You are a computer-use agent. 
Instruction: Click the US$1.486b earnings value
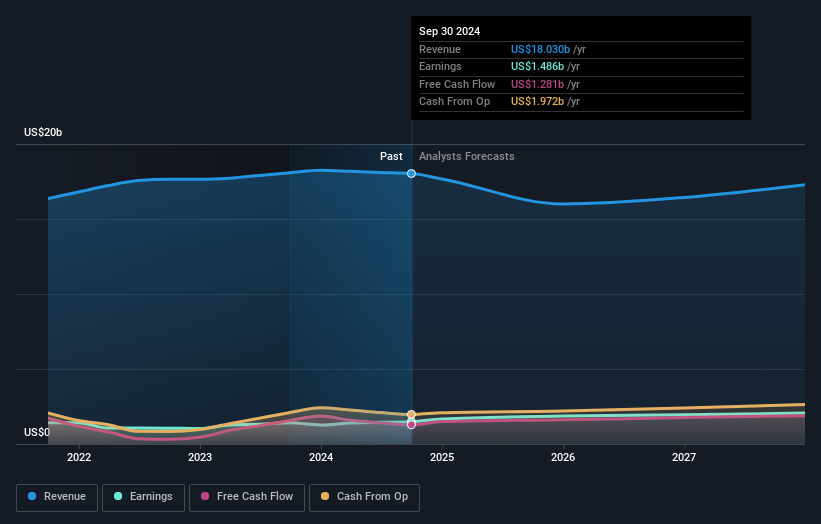(x=537, y=66)
